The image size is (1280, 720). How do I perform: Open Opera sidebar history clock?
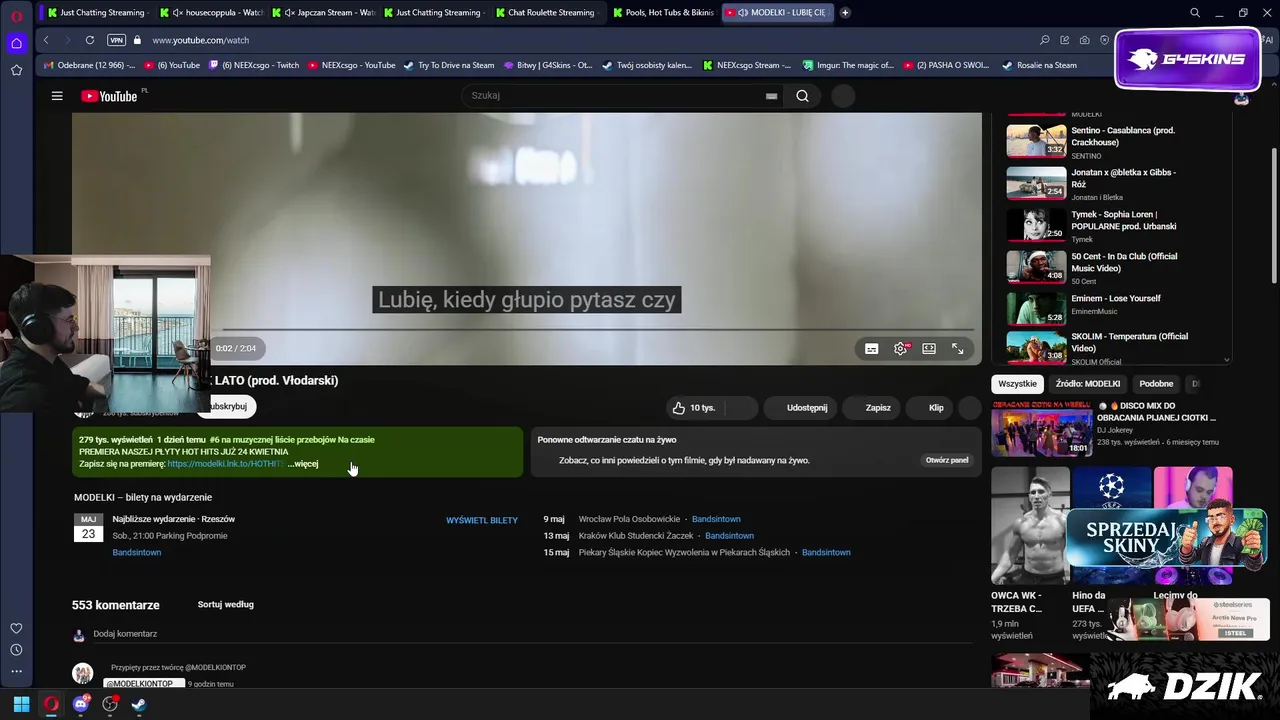point(16,650)
